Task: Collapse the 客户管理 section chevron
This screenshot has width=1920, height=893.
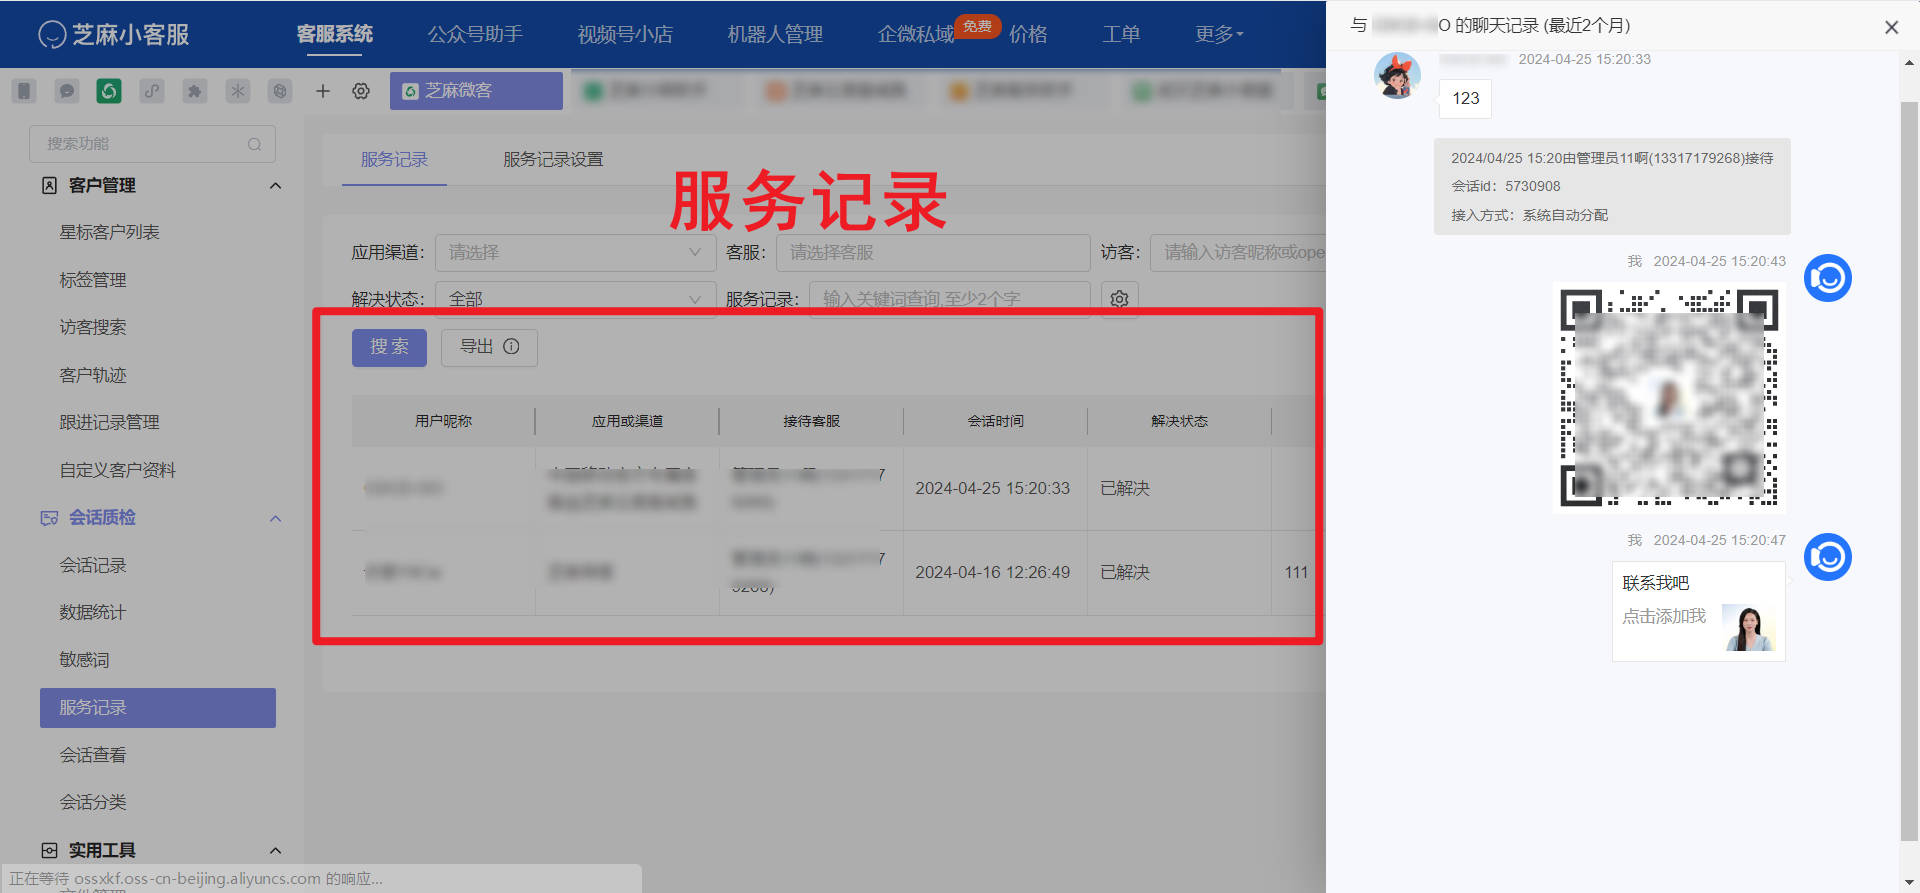Action: click(275, 186)
